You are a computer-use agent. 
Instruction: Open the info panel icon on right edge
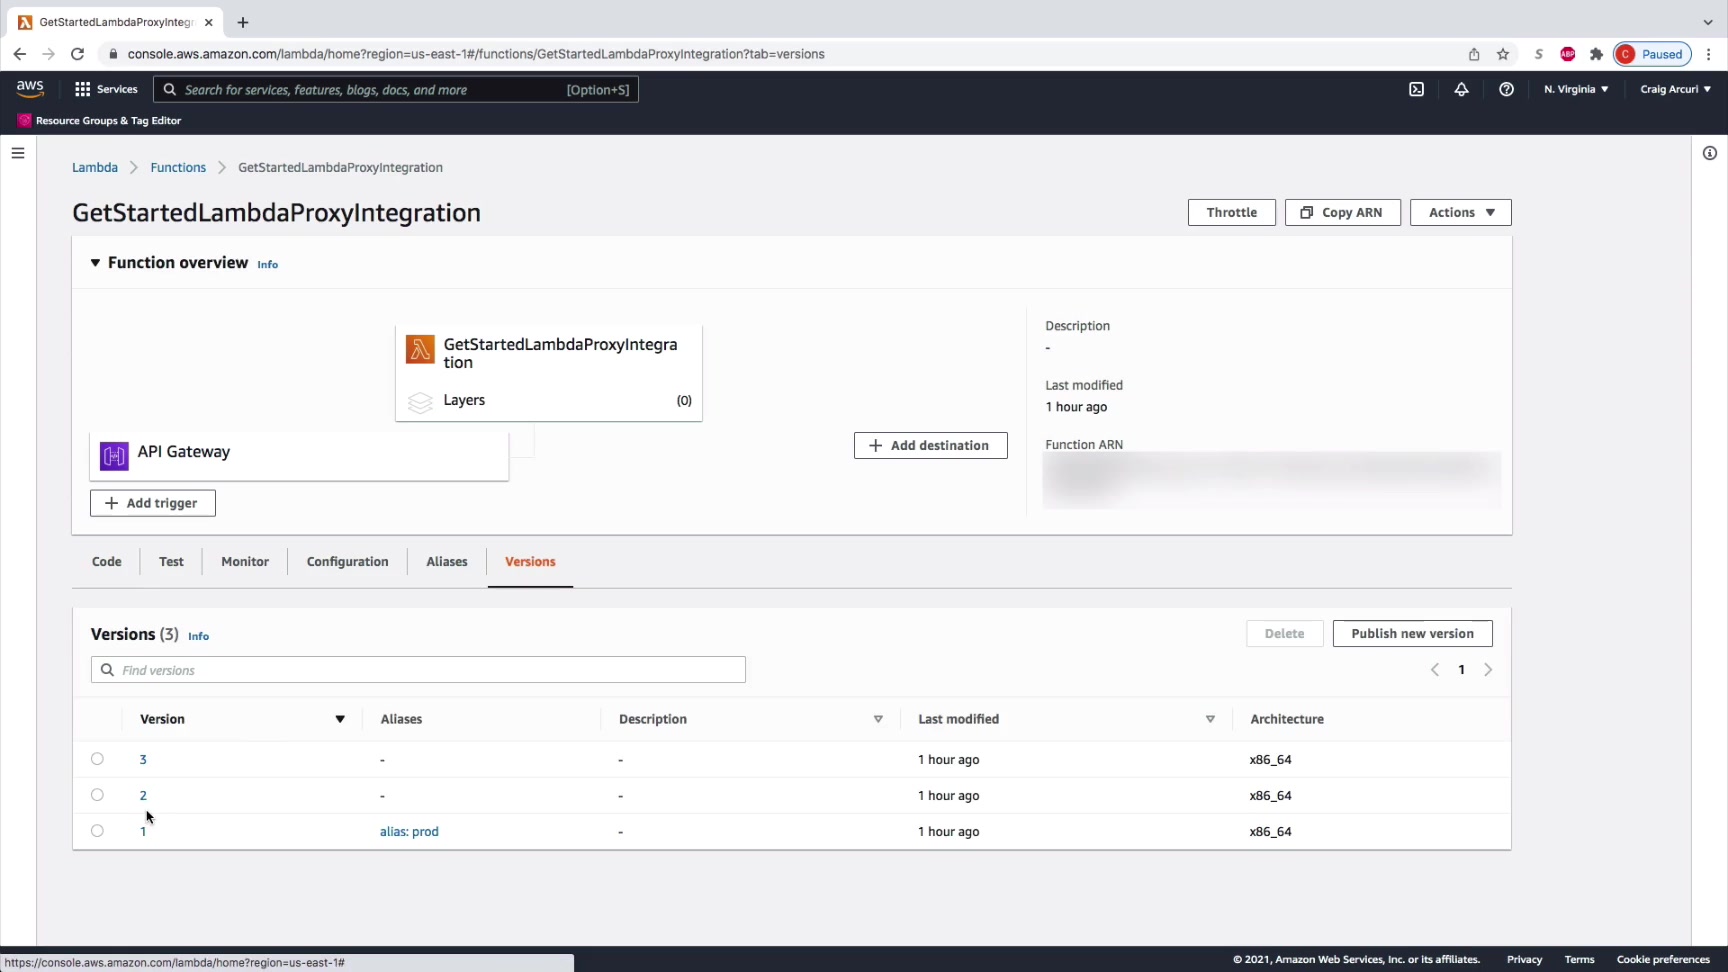tap(1710, 153)
